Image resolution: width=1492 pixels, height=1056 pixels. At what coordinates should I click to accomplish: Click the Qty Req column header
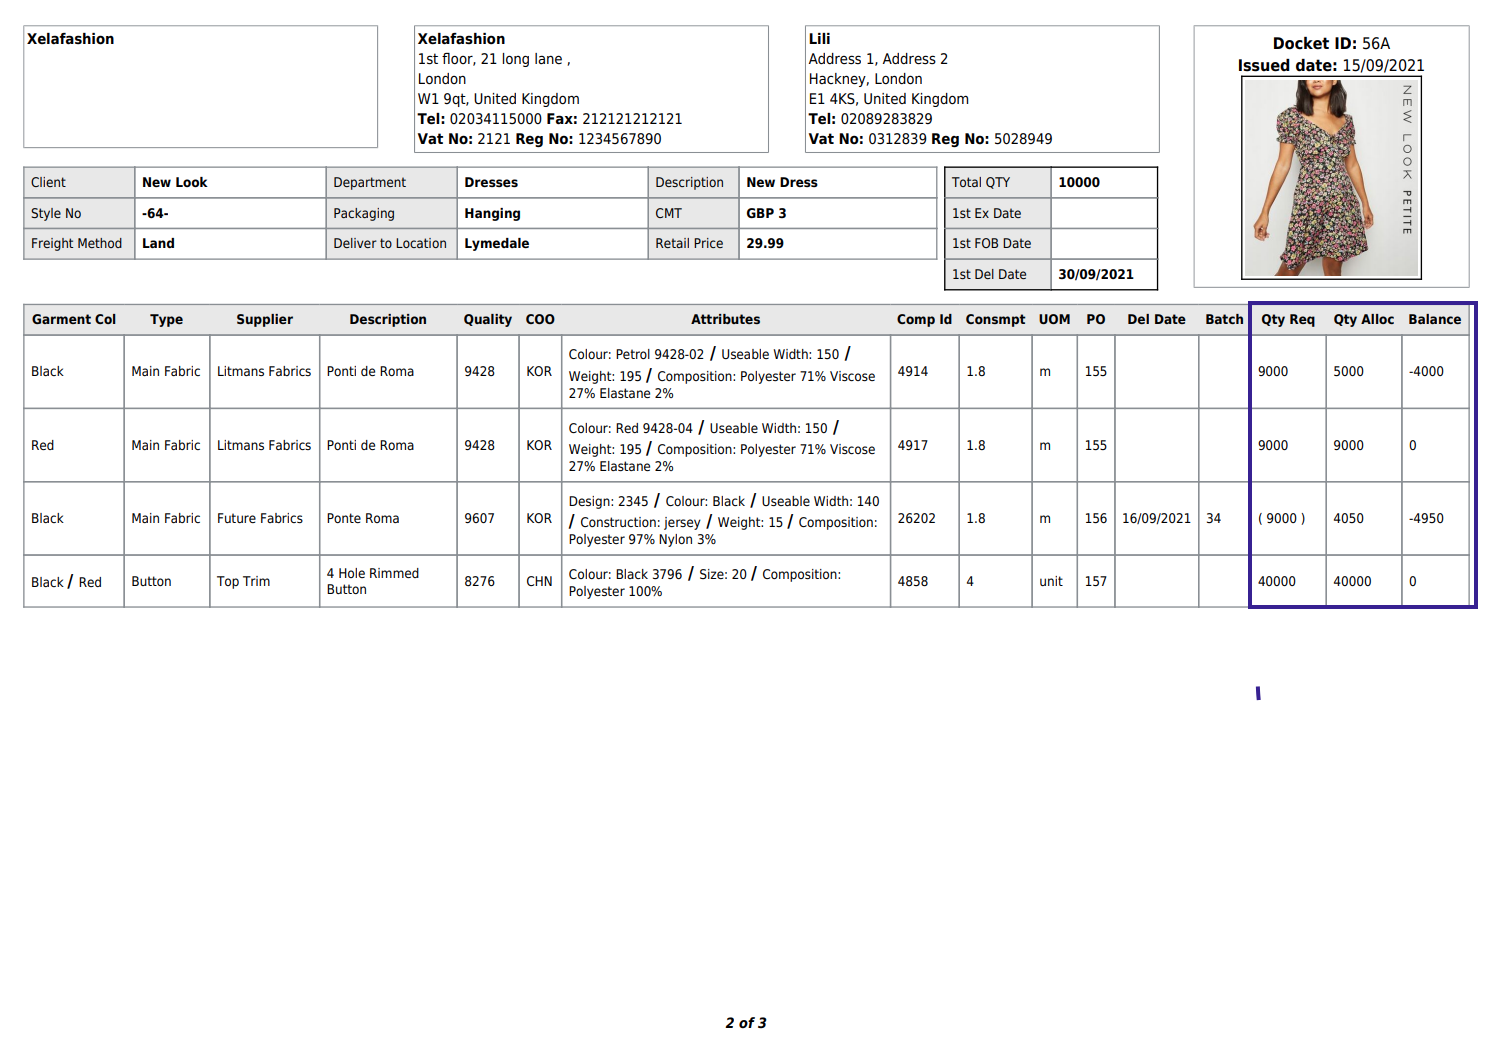point(1287,320)
